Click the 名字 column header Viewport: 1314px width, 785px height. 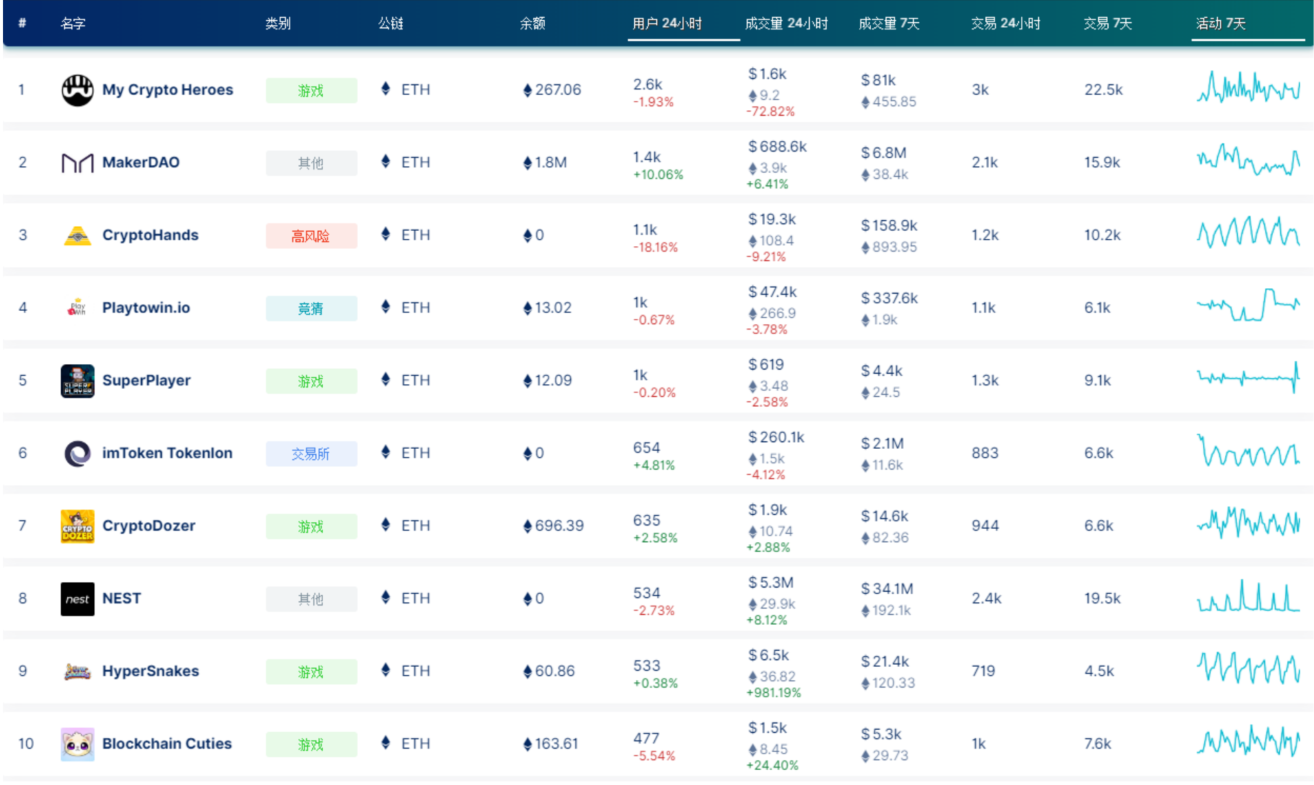pyautogui.click(x=73, y=23)
